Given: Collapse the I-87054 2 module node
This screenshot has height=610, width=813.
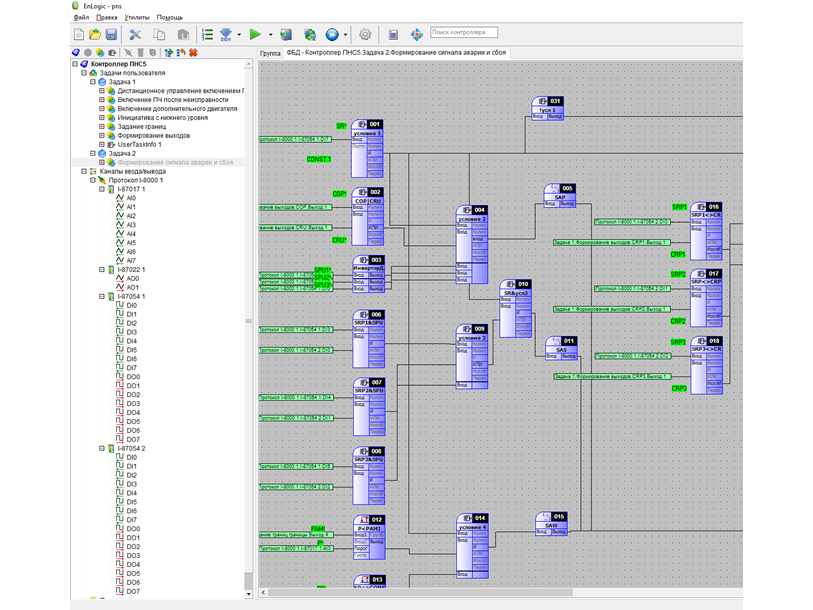Looking at the screenshot, I should (102, 448).
